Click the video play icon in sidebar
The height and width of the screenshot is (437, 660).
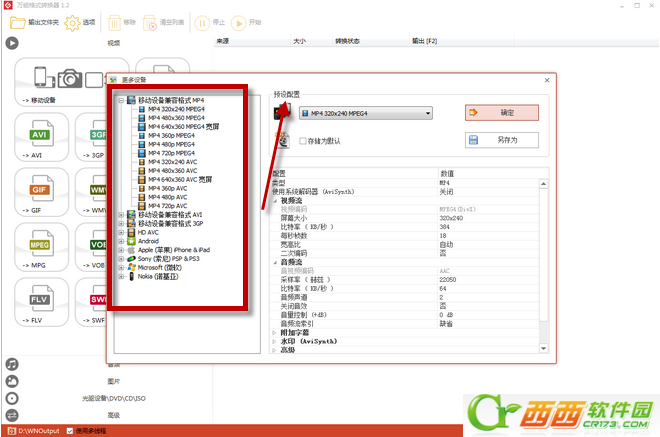(12, 43)
